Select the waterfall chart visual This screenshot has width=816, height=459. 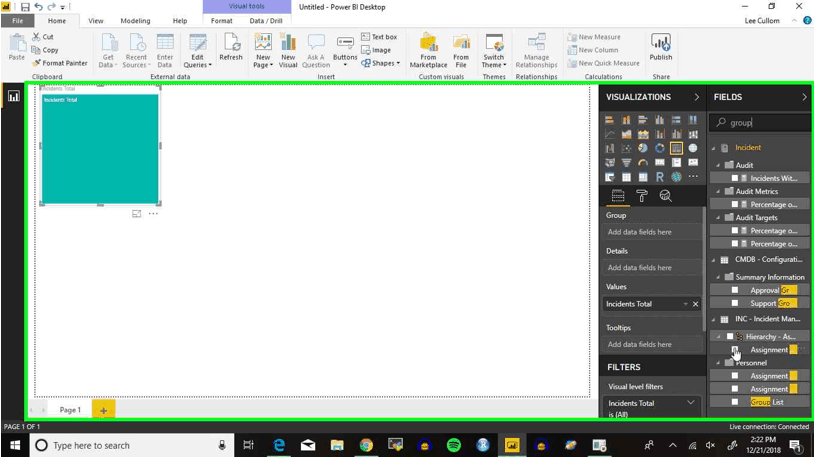[x=609, y=148]
